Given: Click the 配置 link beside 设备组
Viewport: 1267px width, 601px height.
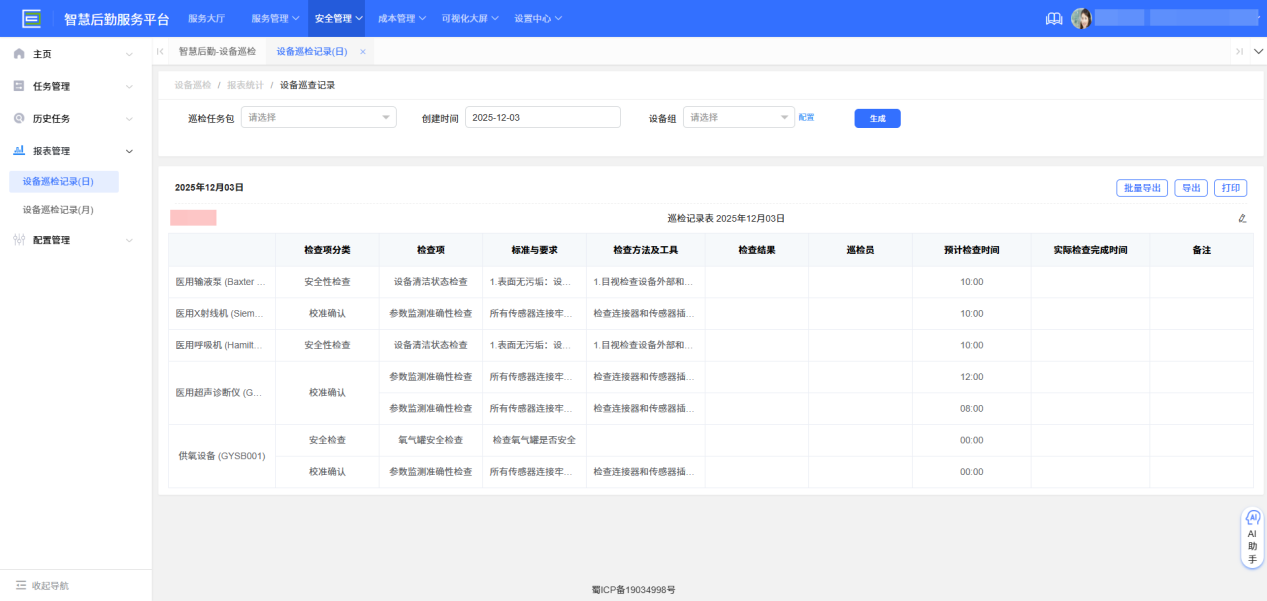Looking at the screenshot, I should (806, 118).
